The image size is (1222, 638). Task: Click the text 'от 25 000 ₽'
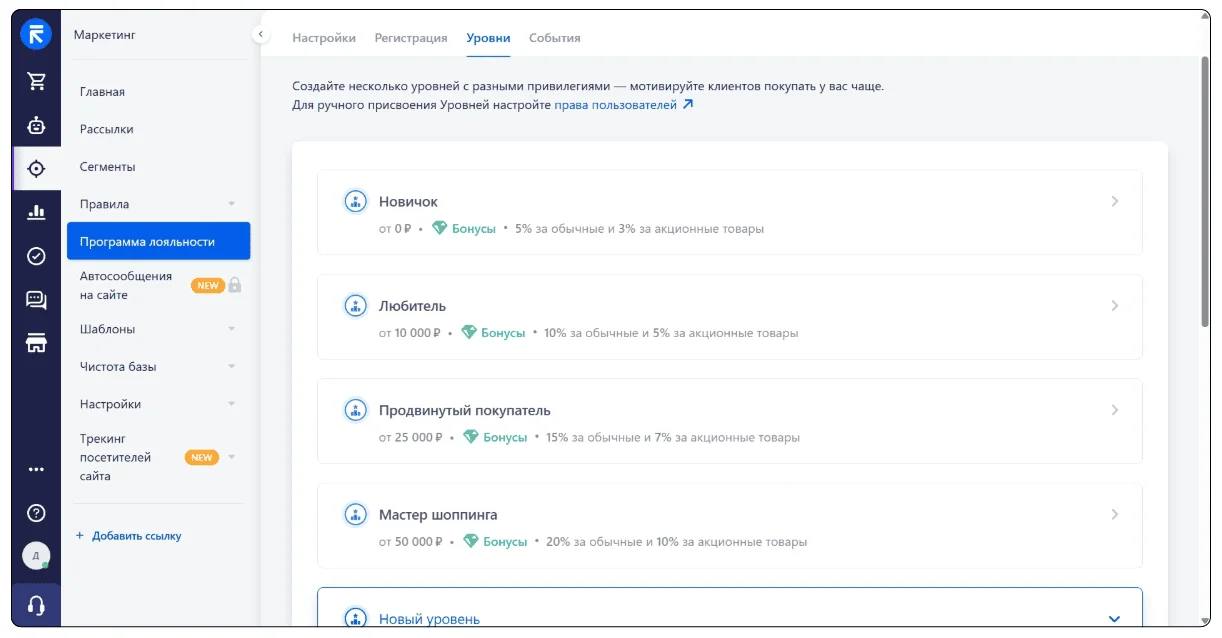(x=410, y=437)
